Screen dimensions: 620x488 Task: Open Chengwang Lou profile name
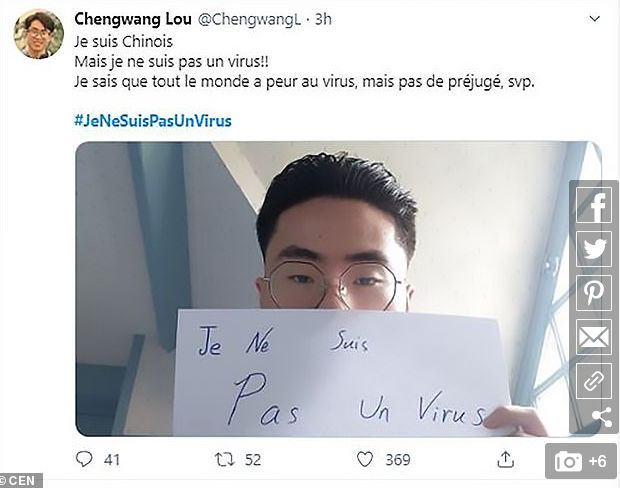[133, 19]
